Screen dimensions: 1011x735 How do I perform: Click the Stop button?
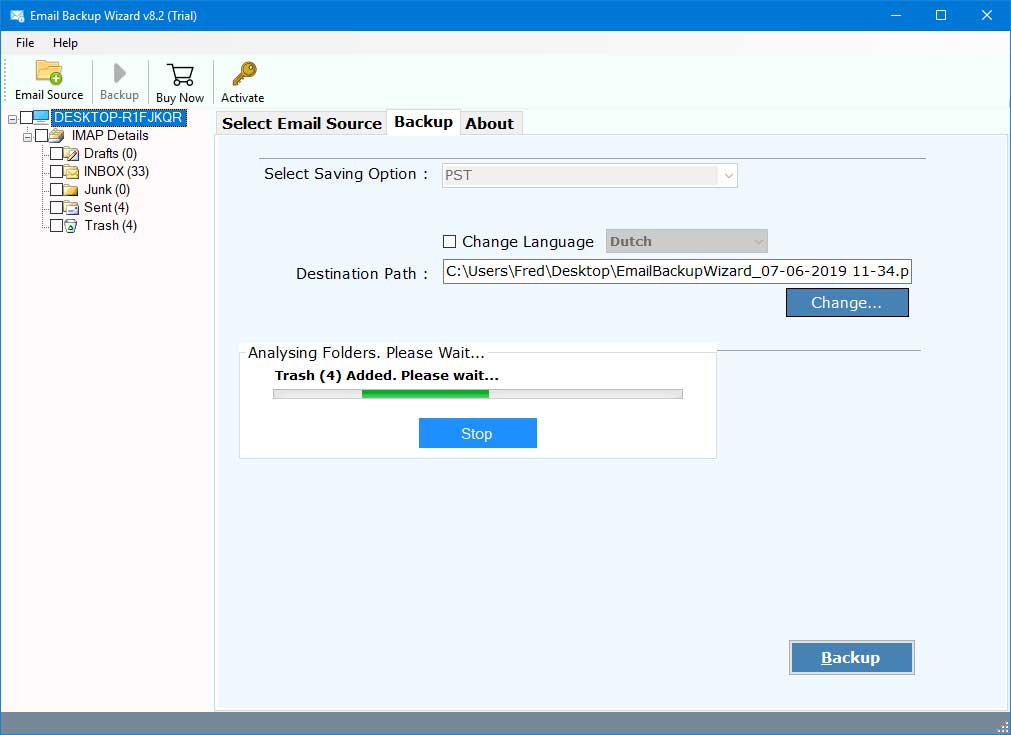478,433
